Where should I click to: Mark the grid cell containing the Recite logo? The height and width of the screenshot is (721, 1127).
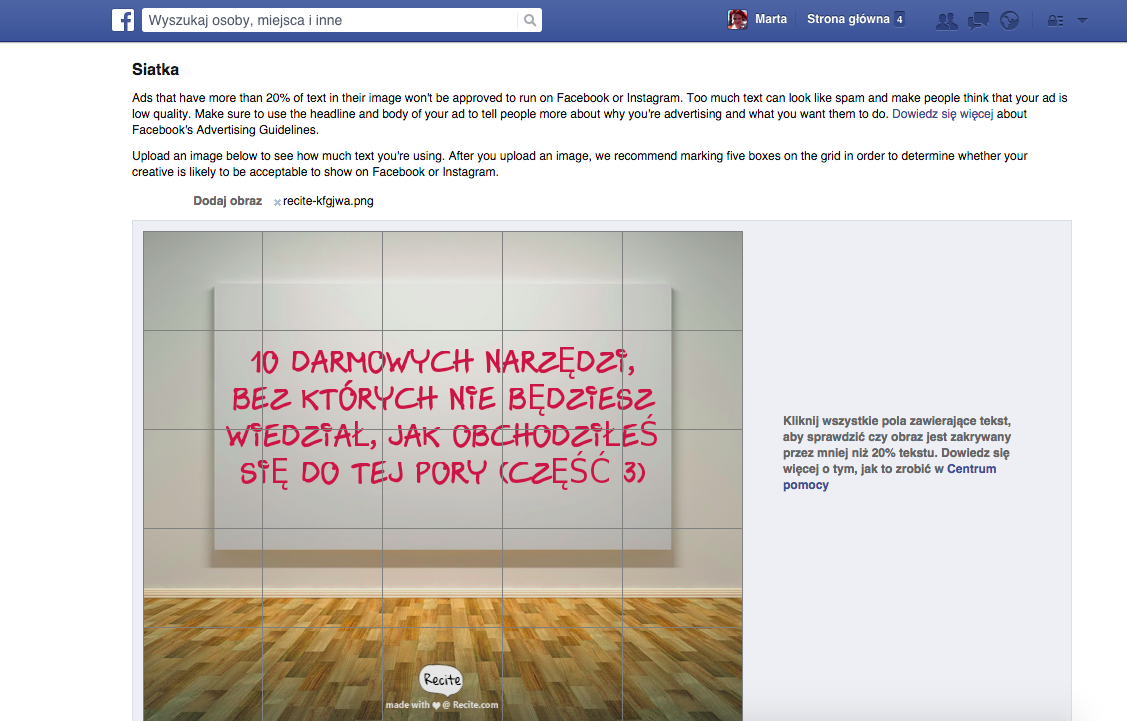coord(441,676)
